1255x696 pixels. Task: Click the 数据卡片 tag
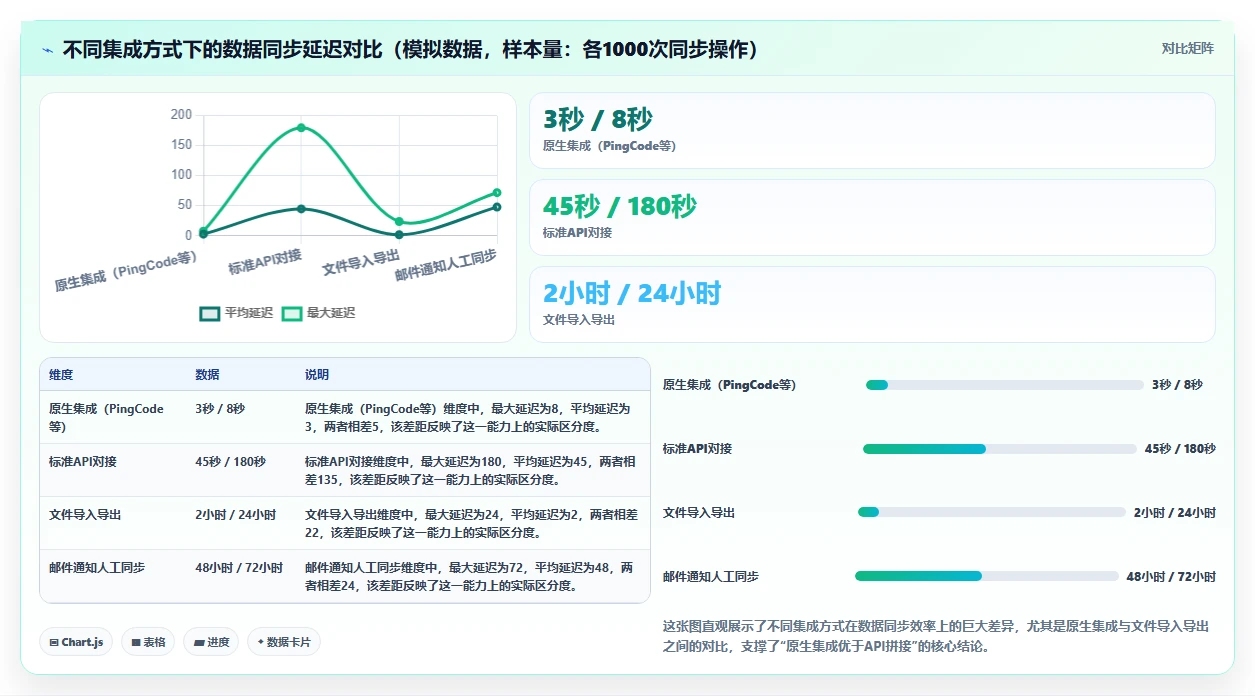tap(284, 642)
